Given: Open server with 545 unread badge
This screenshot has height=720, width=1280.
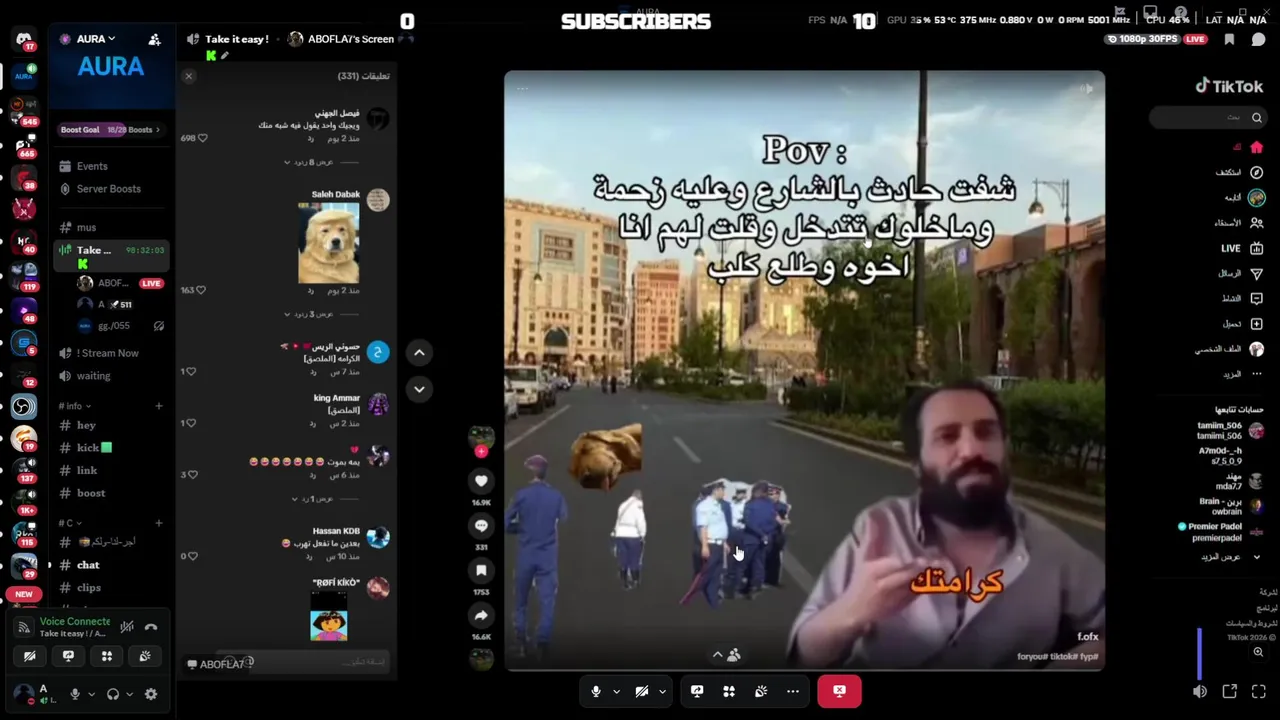Looking at the screenshot, I should click(x=24, y=110).
